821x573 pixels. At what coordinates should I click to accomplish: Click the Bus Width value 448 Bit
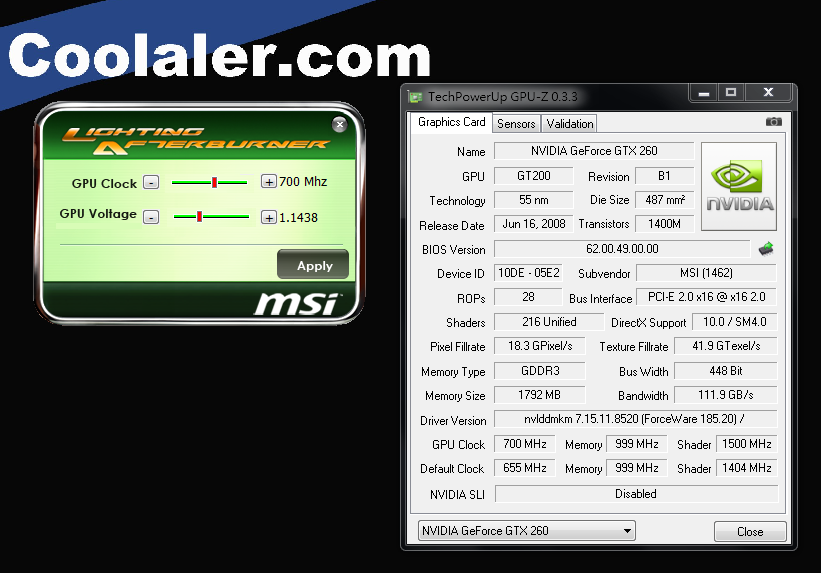click(x=726, y=371)
